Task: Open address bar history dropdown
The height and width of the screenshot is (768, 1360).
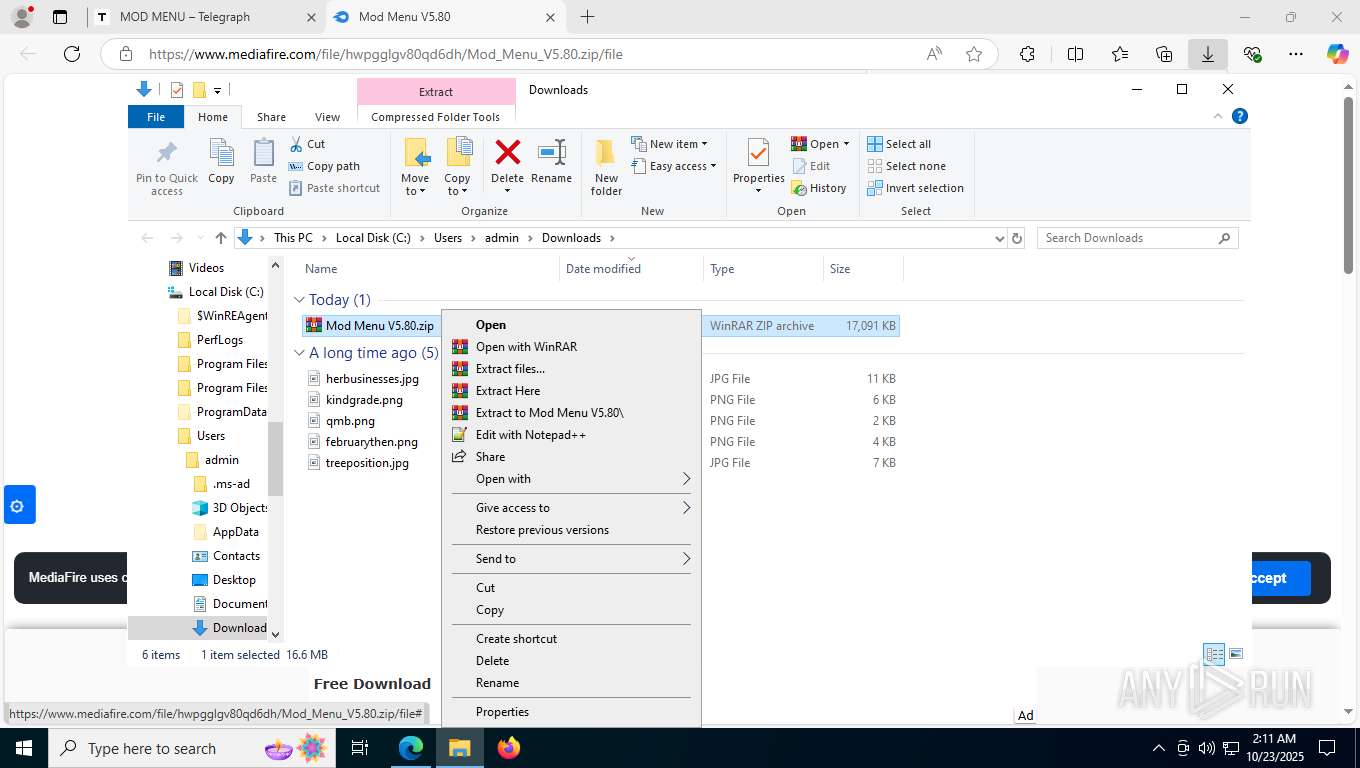Action: (999, 238)
